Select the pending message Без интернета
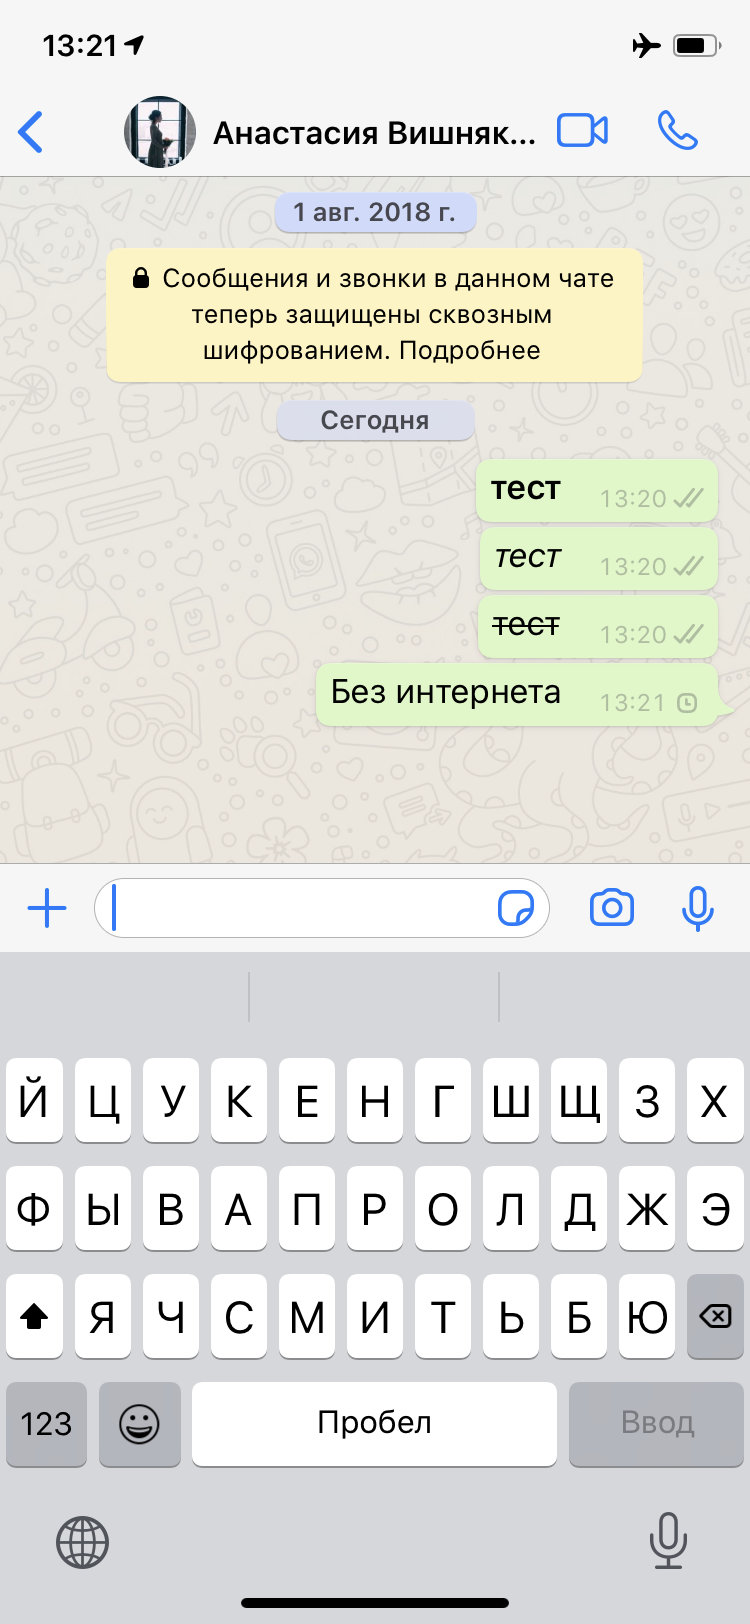Viewport: 750px width, 1624px height. coord(517,695)
